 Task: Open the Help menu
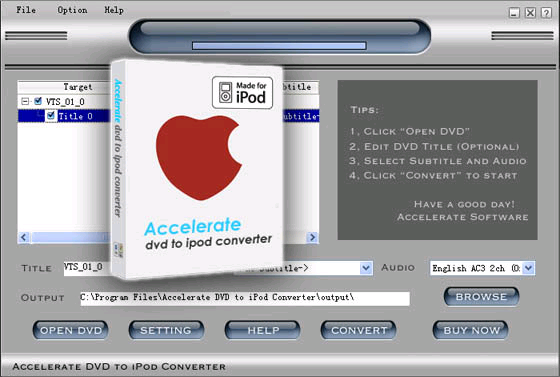(x=114, y=10)
